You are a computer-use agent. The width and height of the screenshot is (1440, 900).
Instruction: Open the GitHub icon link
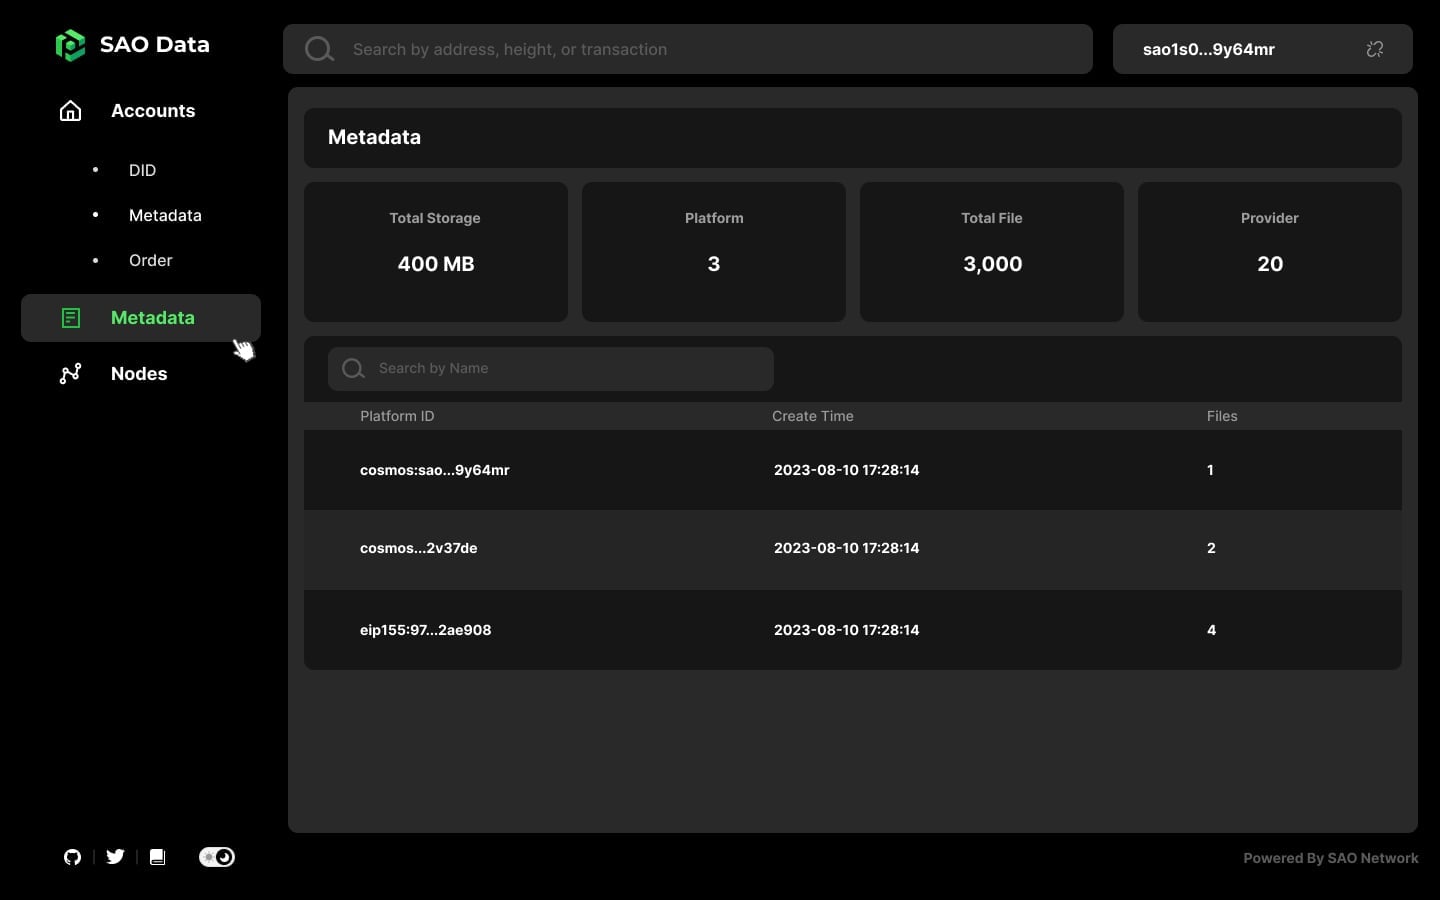[x=72, y=857]
